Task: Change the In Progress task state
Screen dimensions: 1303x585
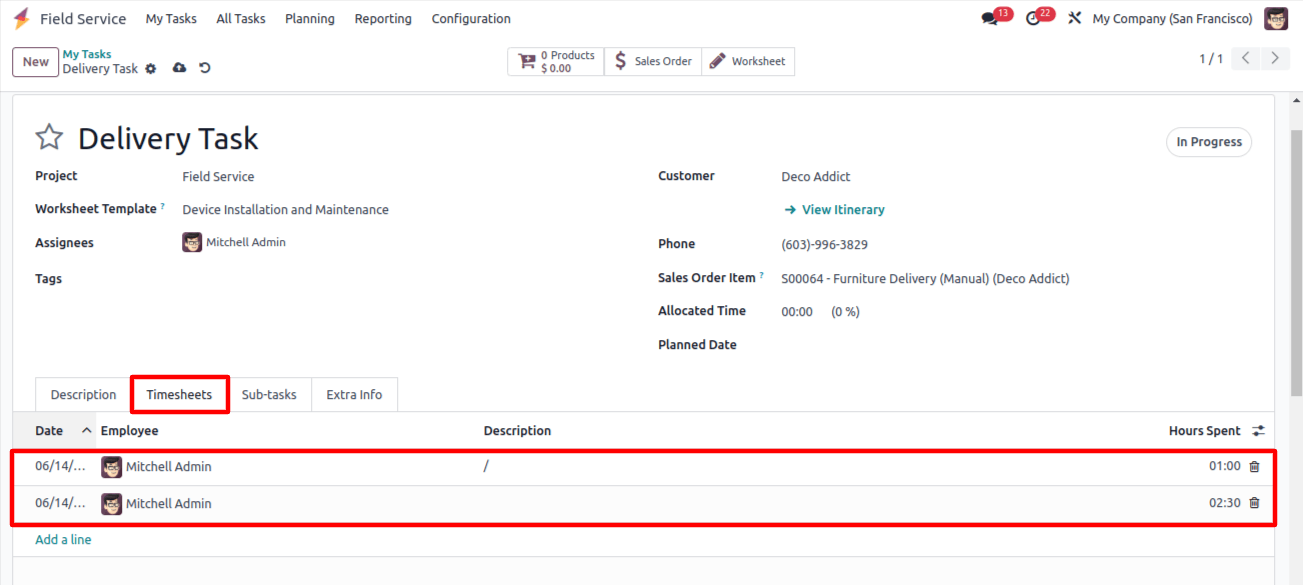Action: [x=1209, y=142]
